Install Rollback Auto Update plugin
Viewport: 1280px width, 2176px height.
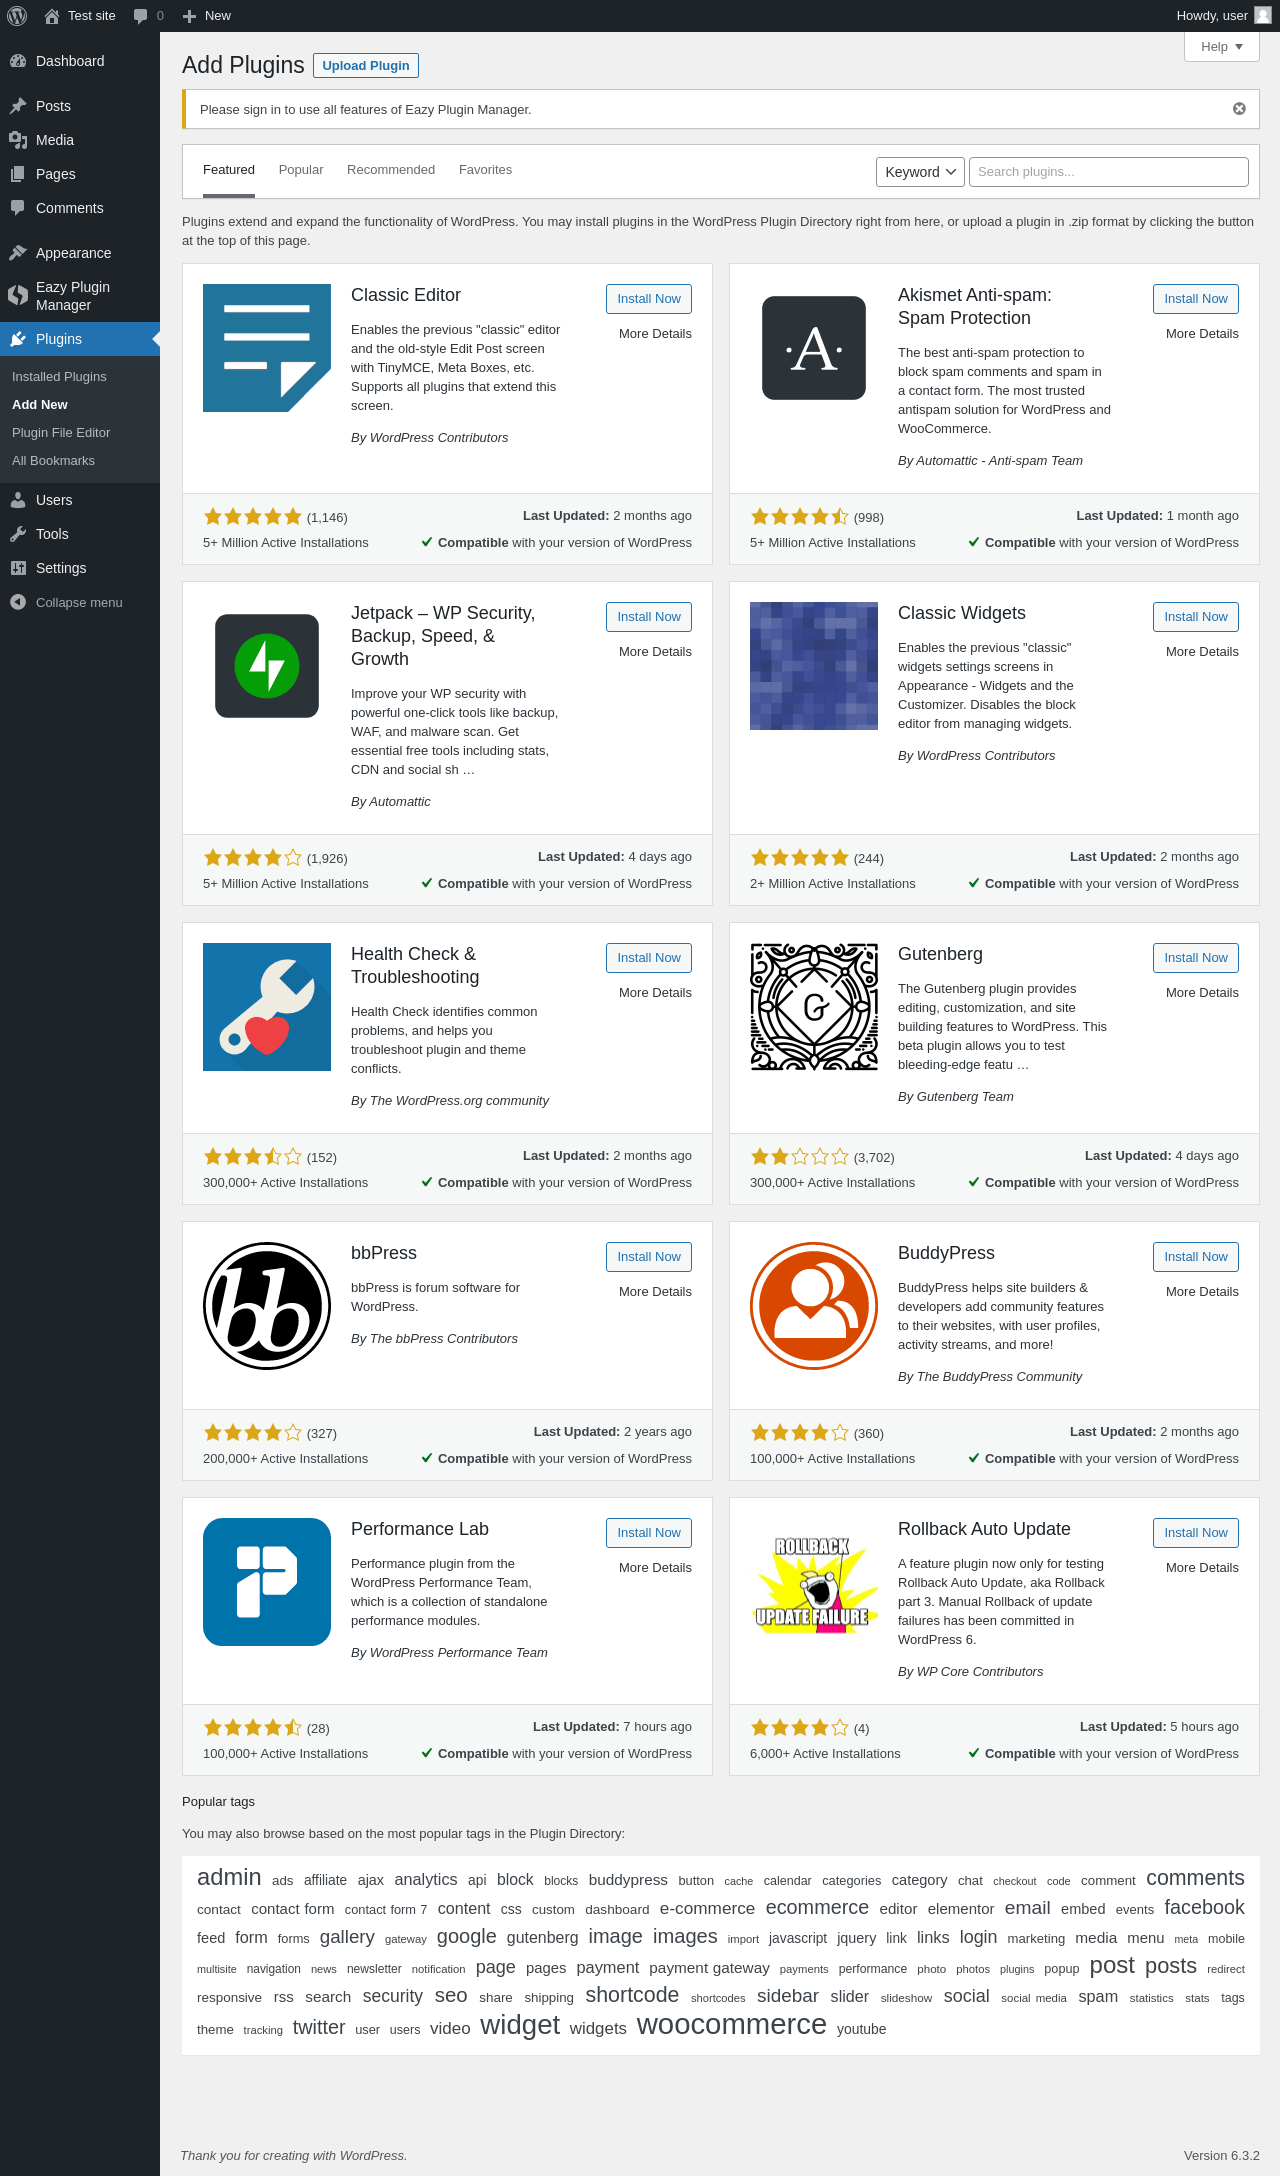click(x=1196, y=1533)
